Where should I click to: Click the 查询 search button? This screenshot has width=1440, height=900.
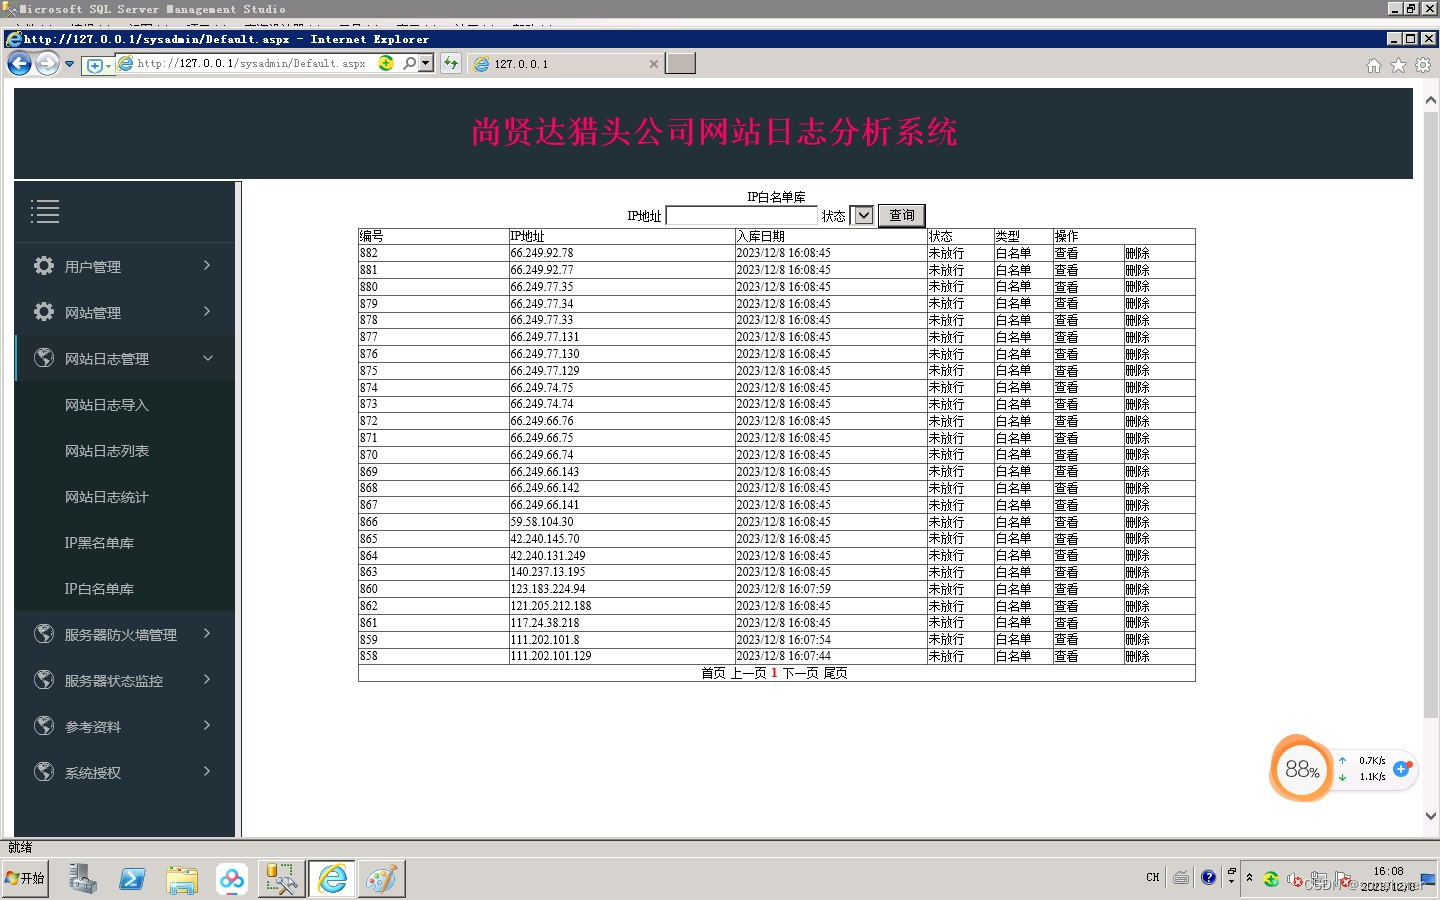pos(902,215)
